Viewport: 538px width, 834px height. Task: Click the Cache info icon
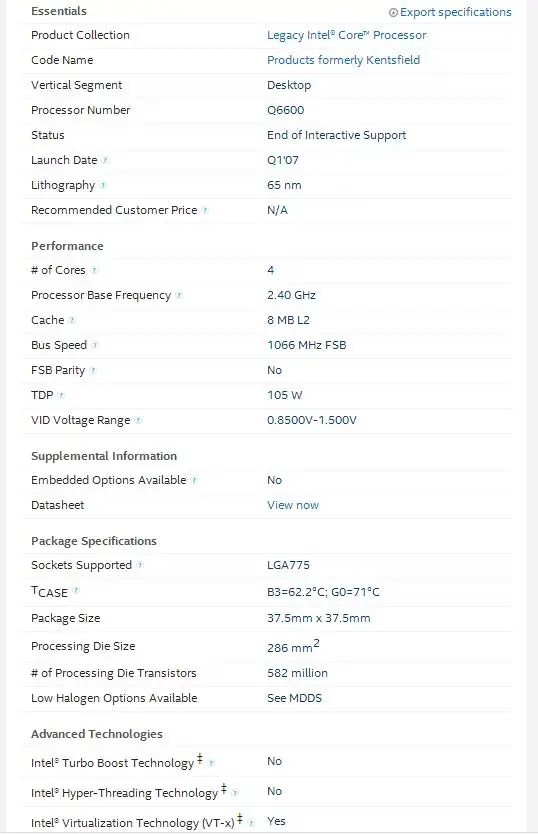click(72, 320)
